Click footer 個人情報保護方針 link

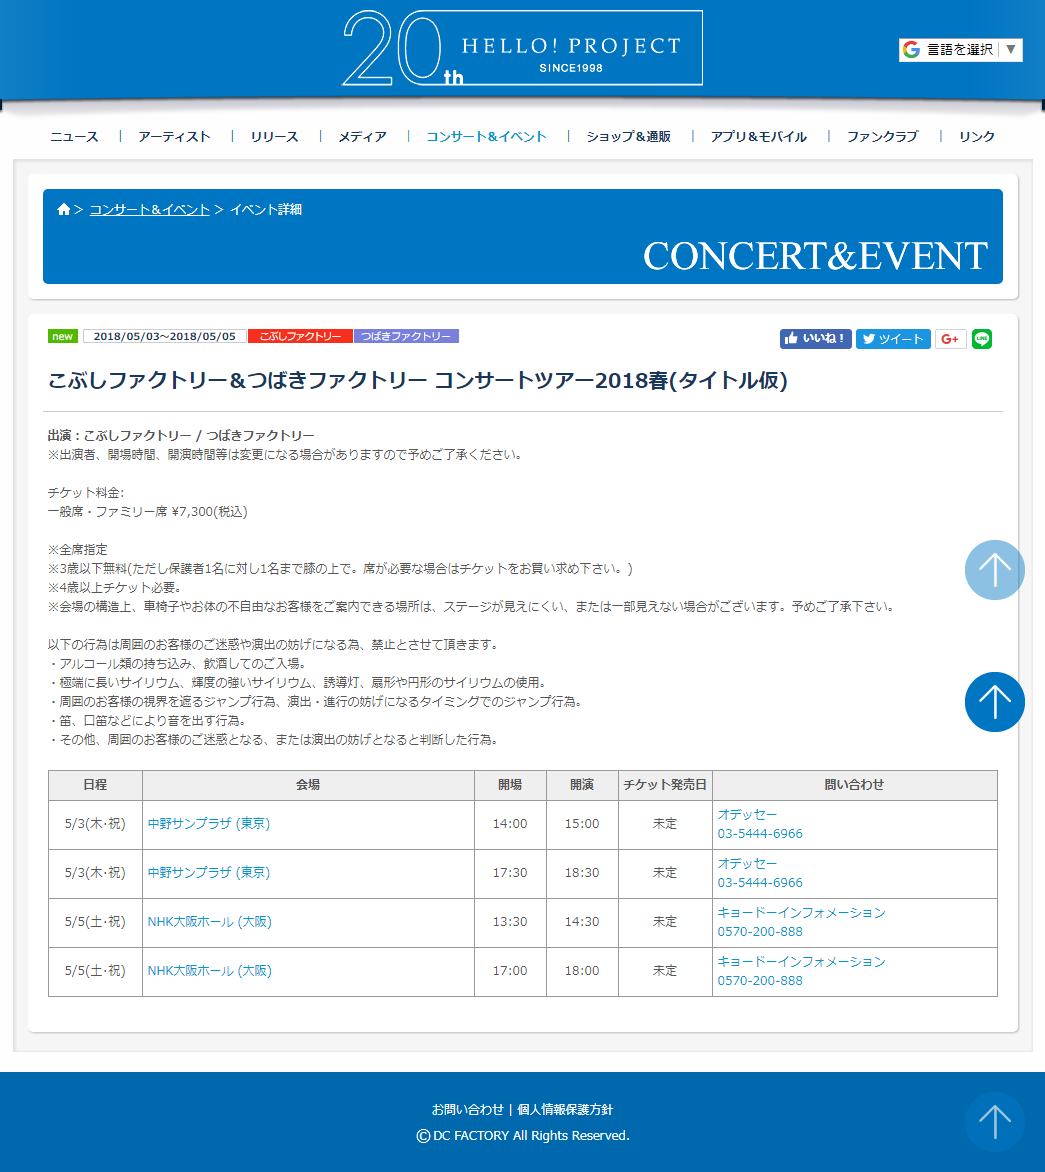click(565, 1110)
